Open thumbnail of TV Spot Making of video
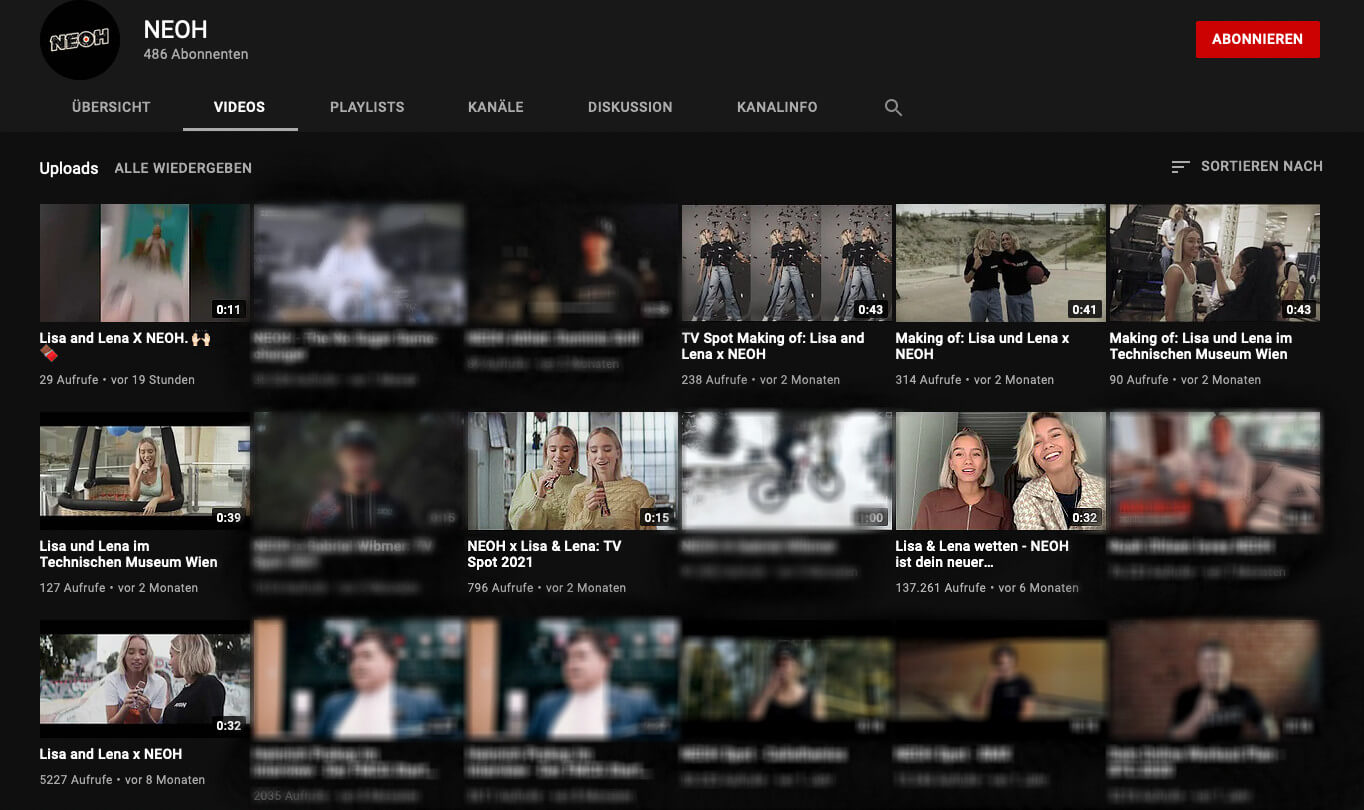Image resolution: width=1364 pixels, height=810 pixels. 787,263
